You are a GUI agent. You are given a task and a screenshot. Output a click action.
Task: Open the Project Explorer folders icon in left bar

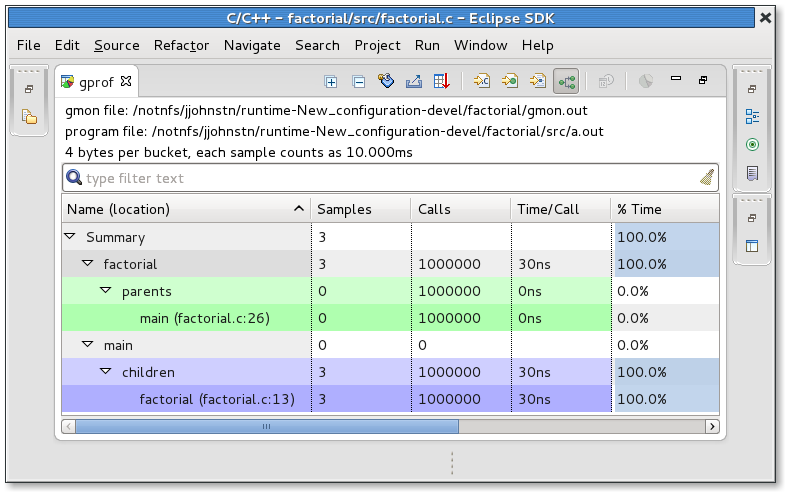coord(29,117)
